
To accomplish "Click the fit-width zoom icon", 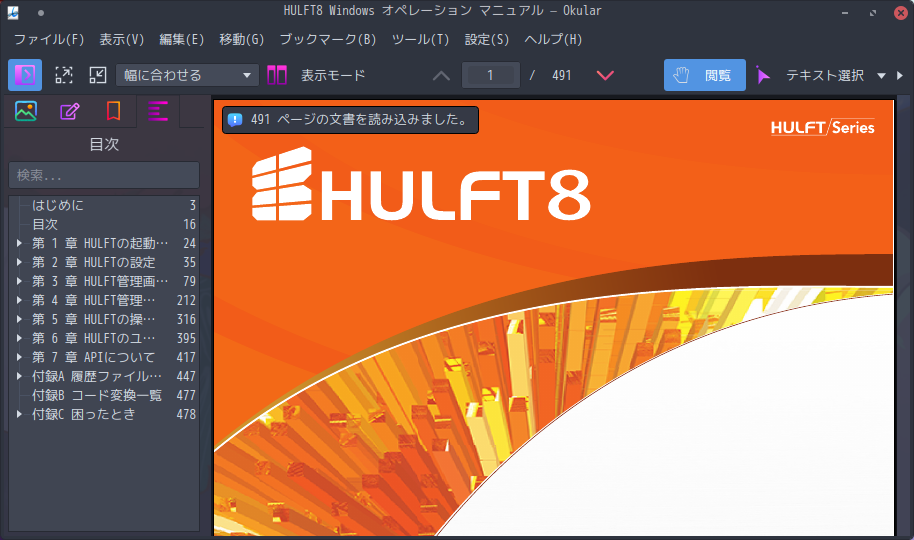I will point(97,75).
